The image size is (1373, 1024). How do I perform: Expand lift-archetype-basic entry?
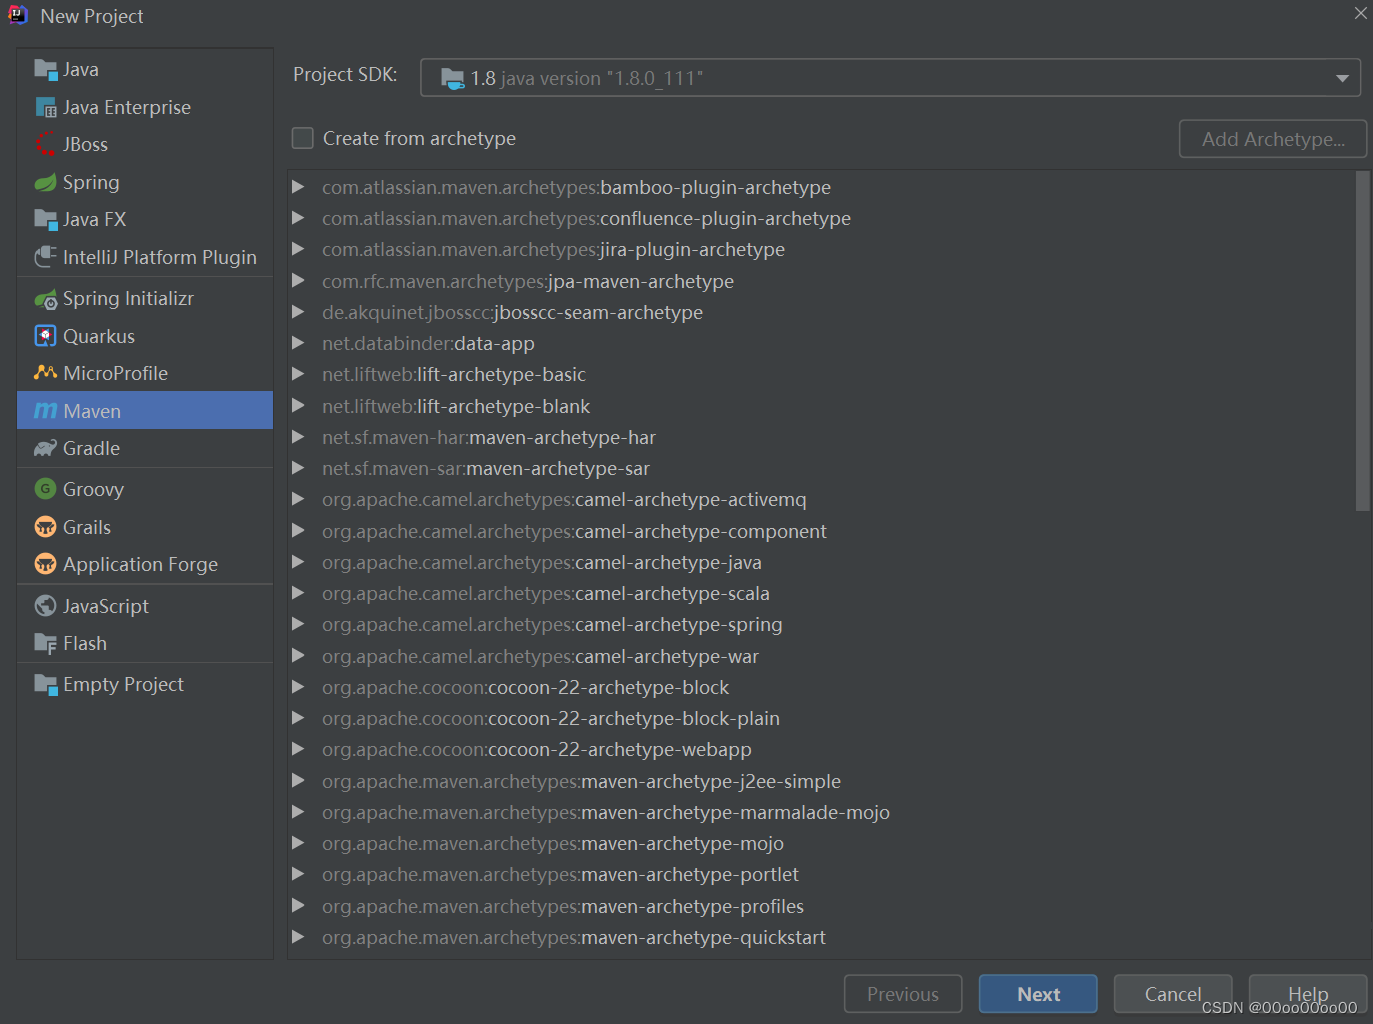pos(298,374)
